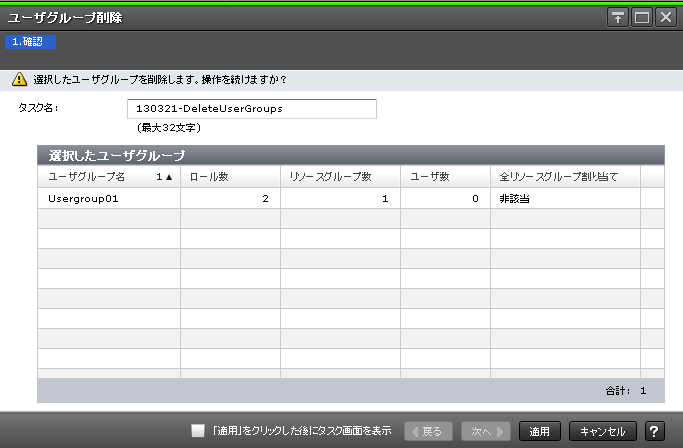Open help with the question mark button
Screen dimensions: 683x448
[x=654, y=431]
